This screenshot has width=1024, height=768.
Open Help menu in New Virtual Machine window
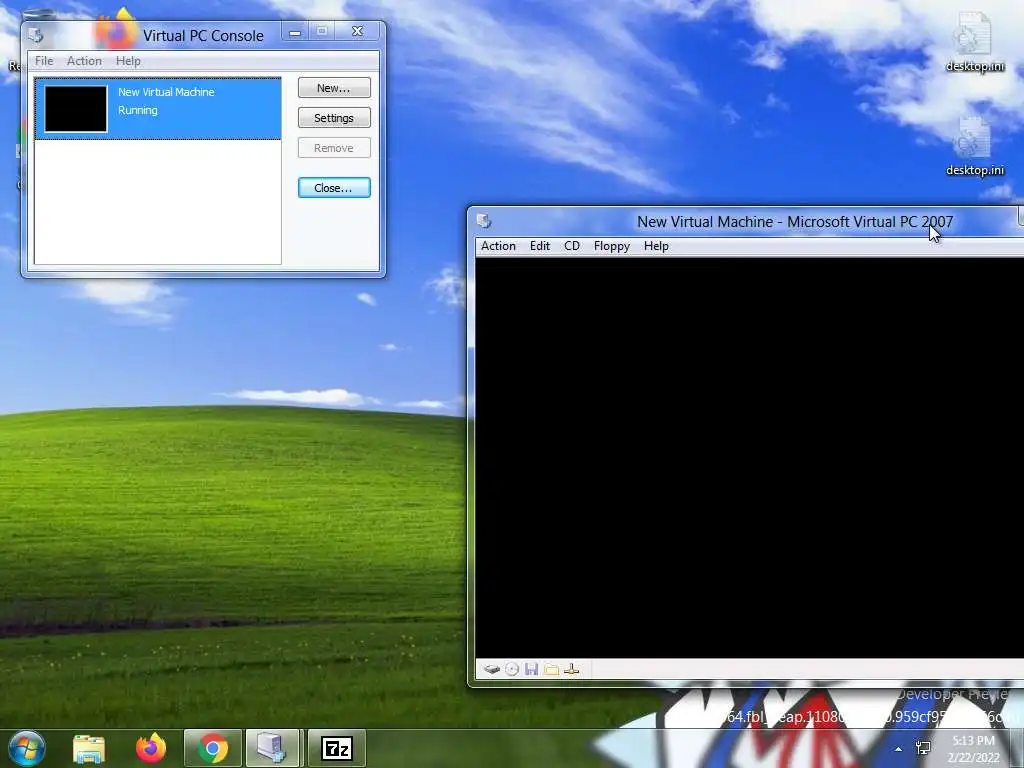[x=656, y=246]
